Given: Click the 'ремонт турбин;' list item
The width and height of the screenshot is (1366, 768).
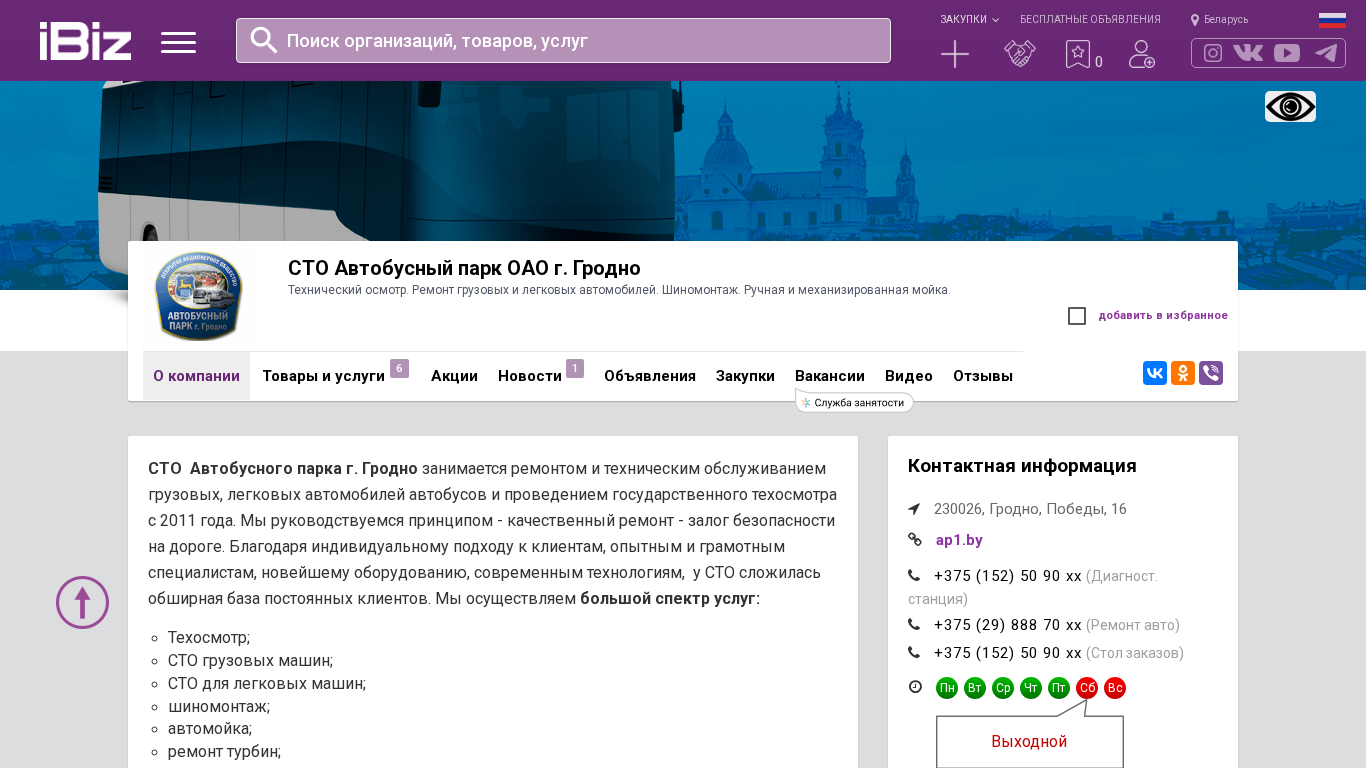Looking at the screenshot, I should pos(224,751).
